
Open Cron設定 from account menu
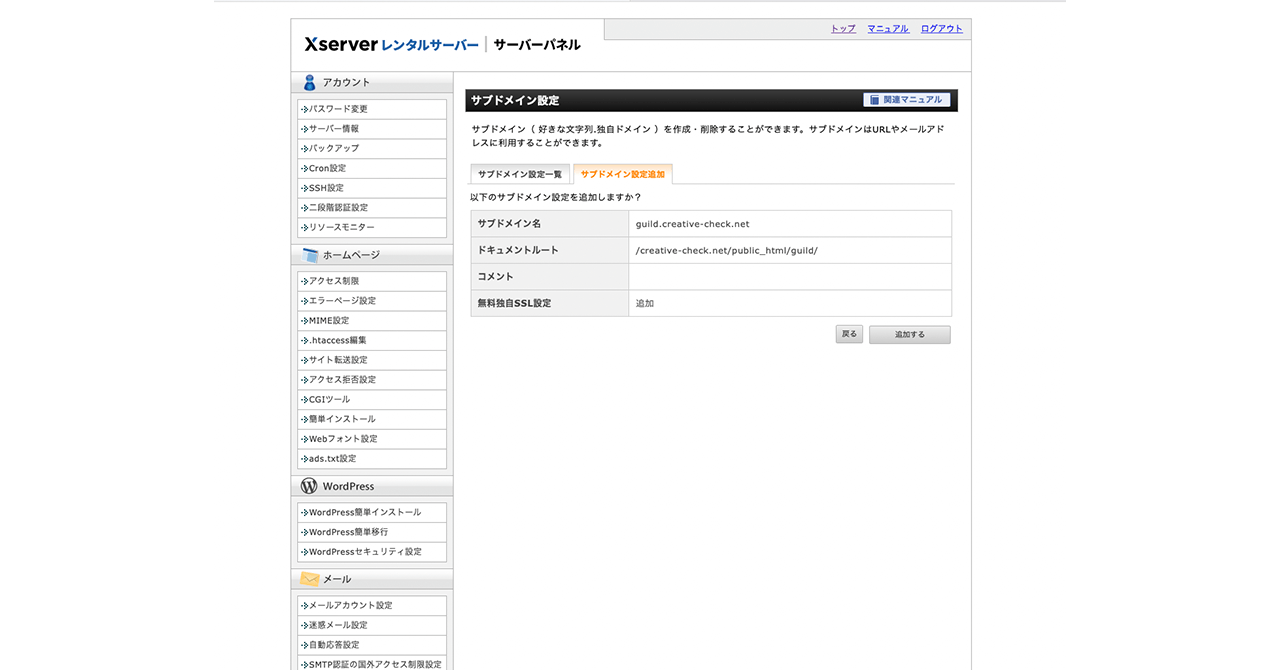327,168
